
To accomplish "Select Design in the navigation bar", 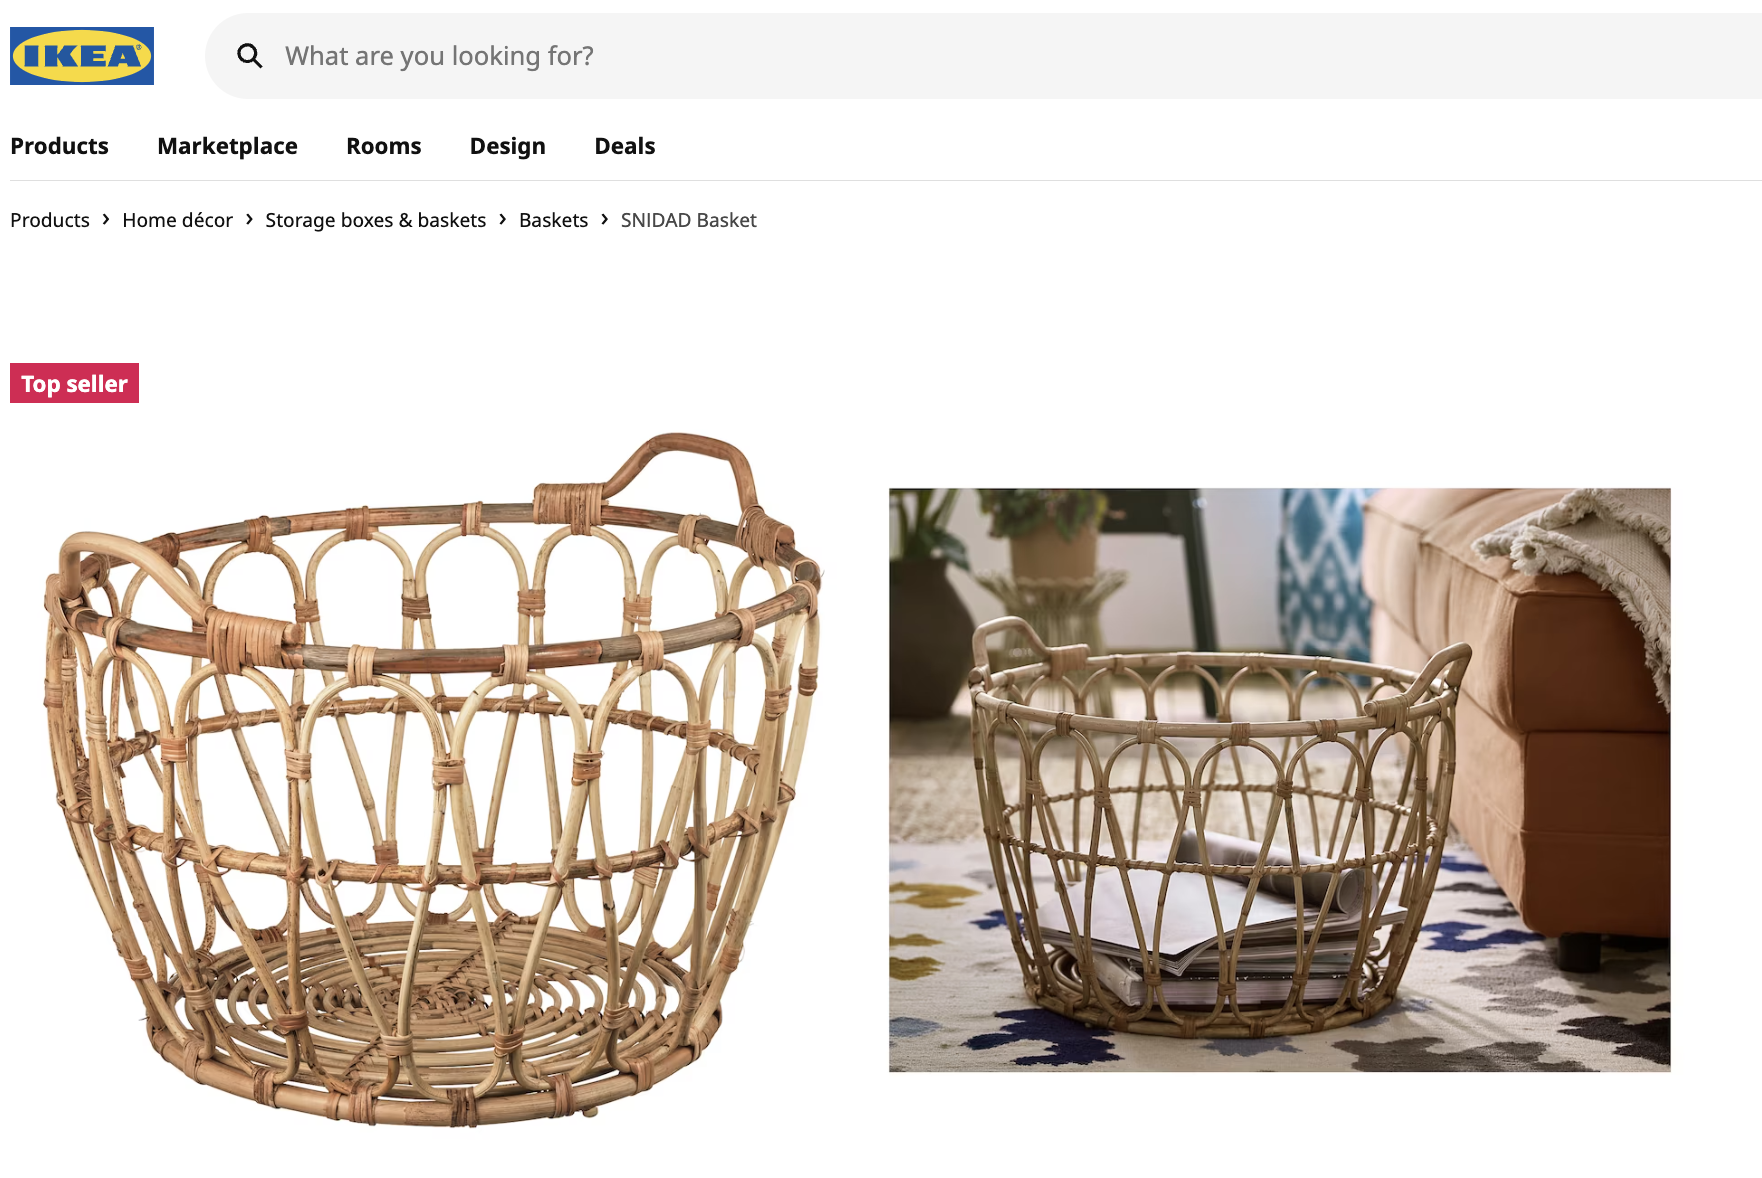I will click(x=508, y=146).
